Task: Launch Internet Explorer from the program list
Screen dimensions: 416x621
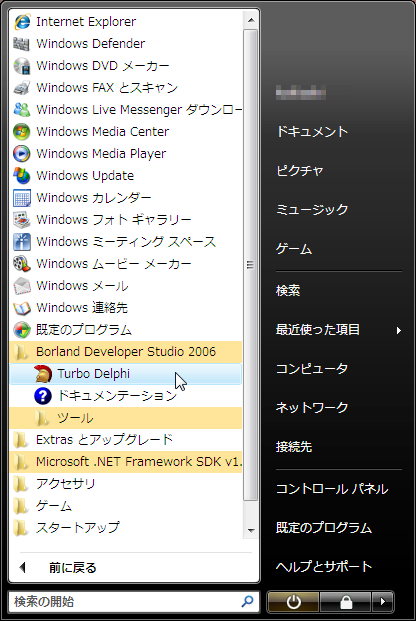Action: [126, 21]
